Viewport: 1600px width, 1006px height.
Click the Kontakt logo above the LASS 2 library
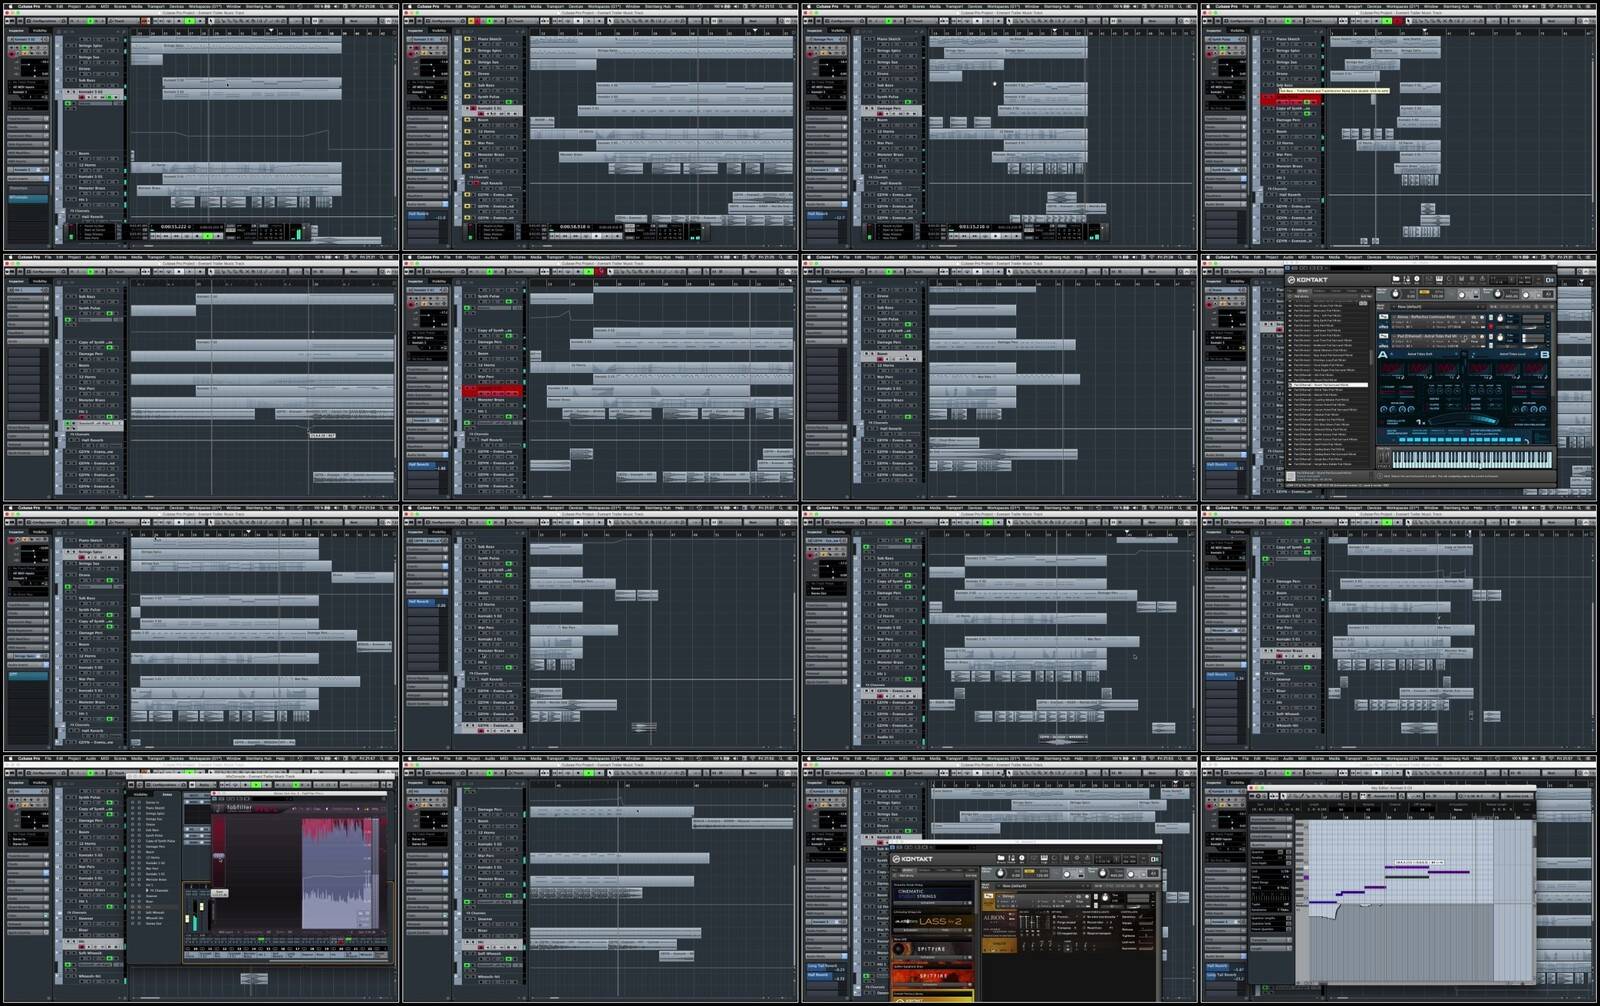click(913, 859)
